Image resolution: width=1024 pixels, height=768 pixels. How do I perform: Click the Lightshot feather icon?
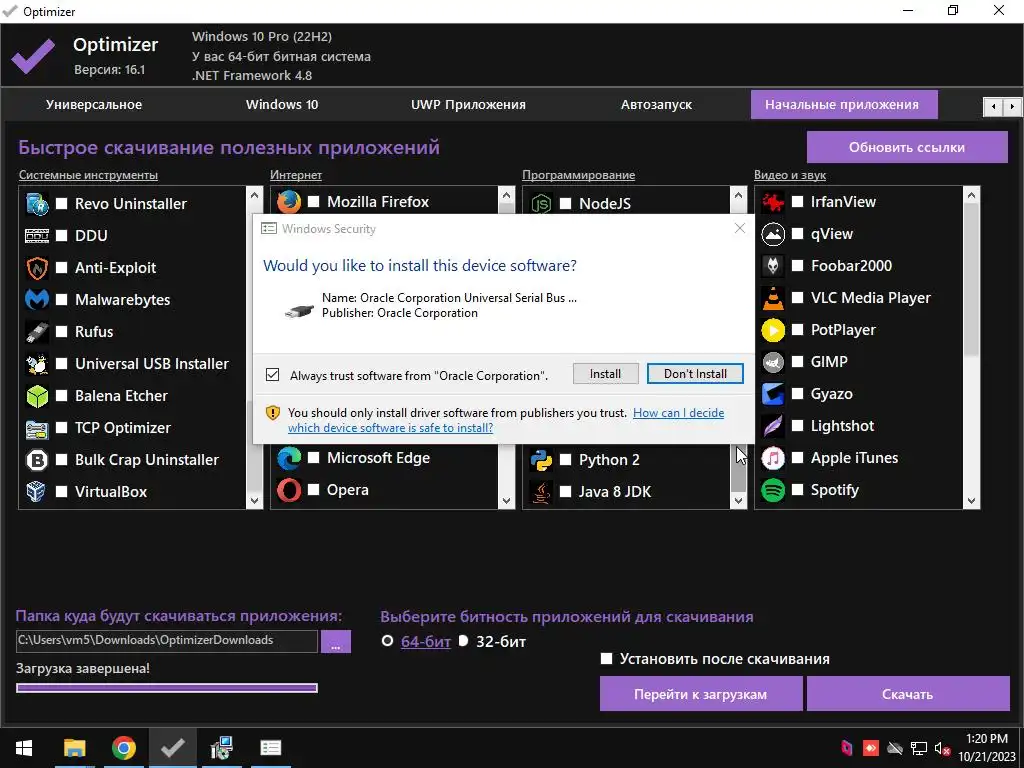(x=773, y=426)
